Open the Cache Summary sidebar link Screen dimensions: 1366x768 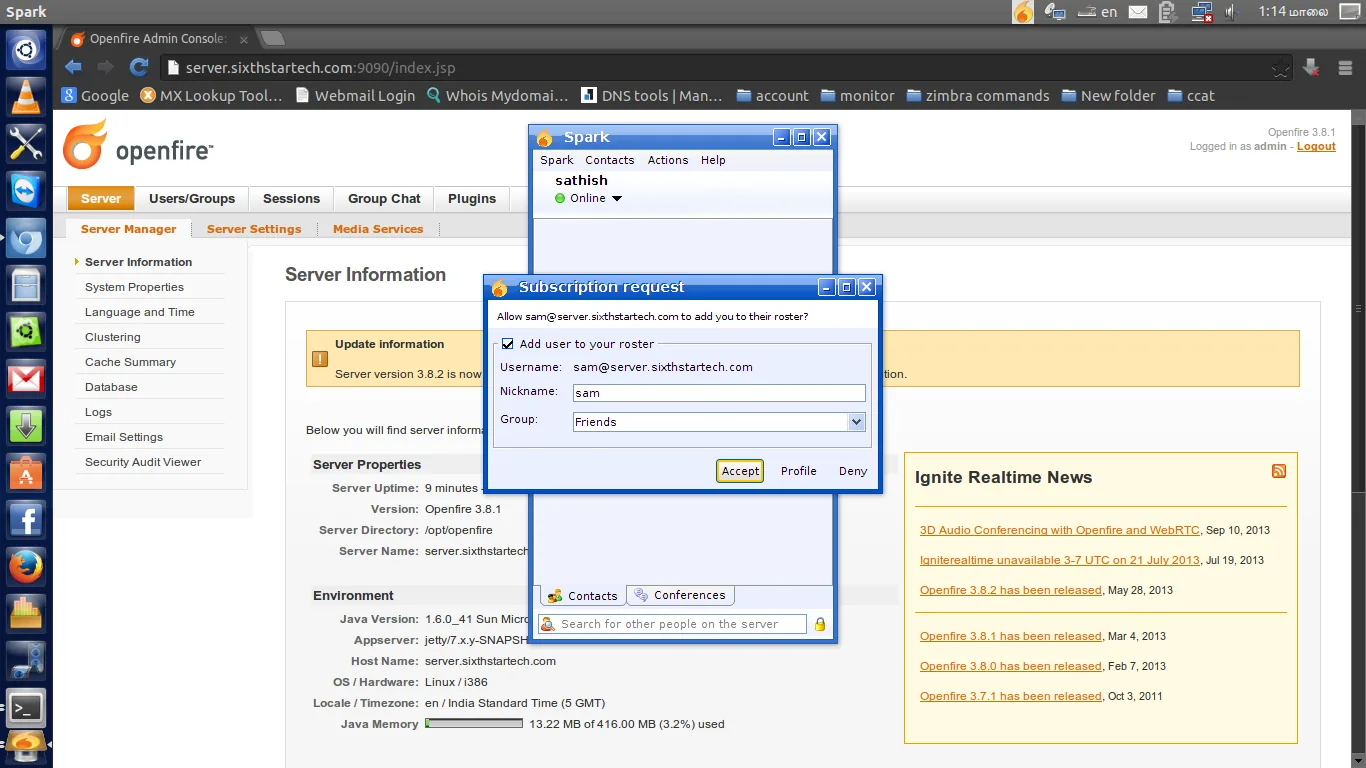click(130, 362)
